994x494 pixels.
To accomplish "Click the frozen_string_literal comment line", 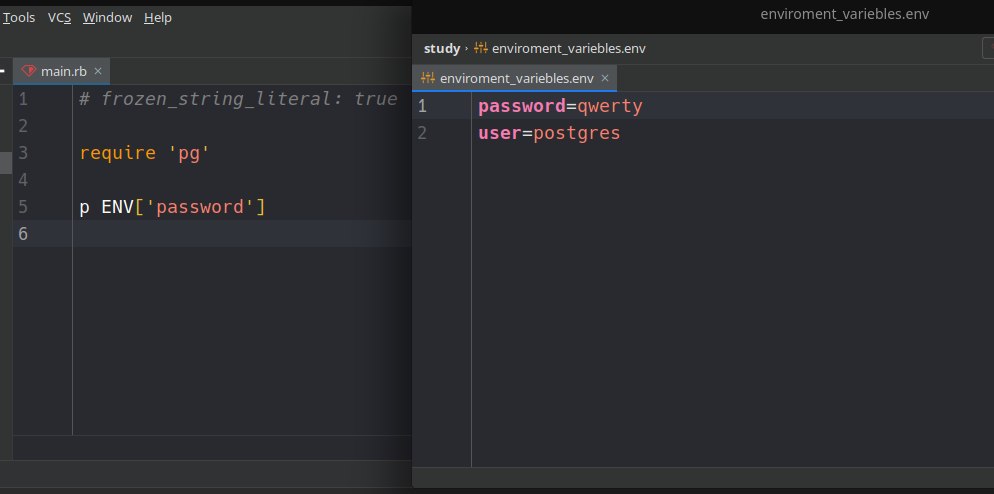I will [x=238, y=99].
